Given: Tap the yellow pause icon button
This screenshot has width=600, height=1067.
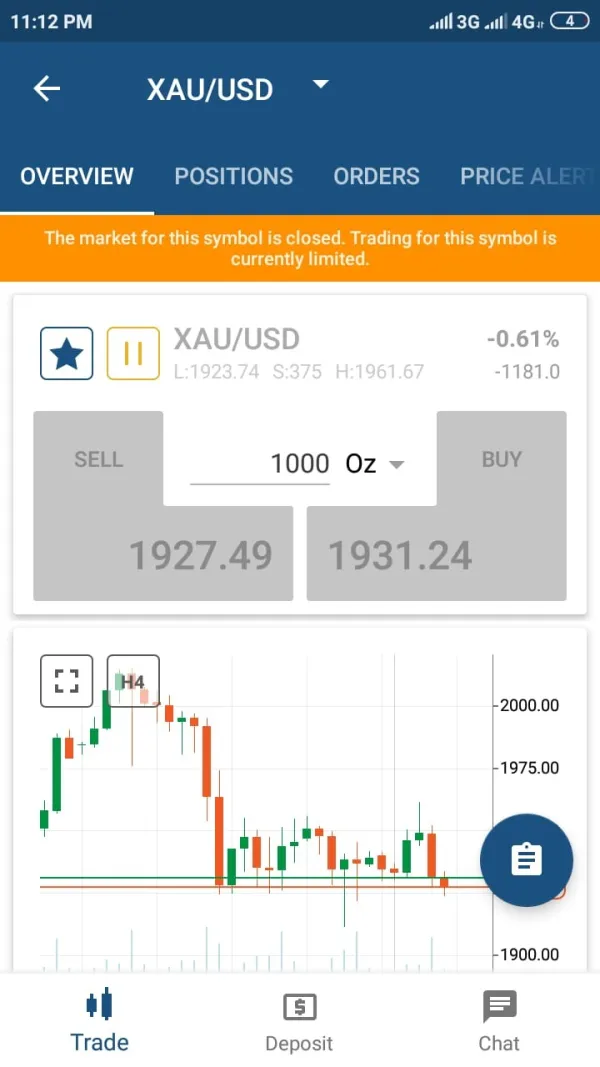Looking at the screenshot, I should coord(133,353).
